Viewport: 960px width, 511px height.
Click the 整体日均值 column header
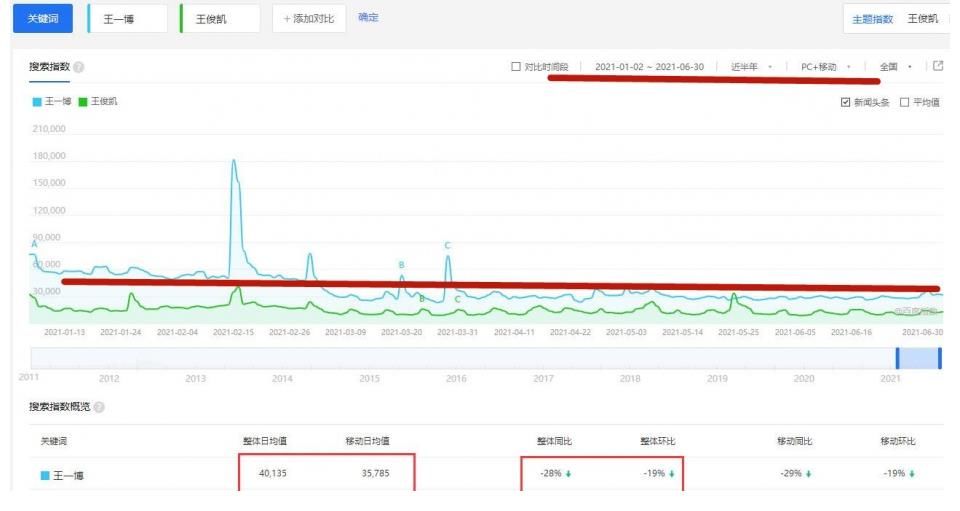pyautogui.click(x=264, y=441)
